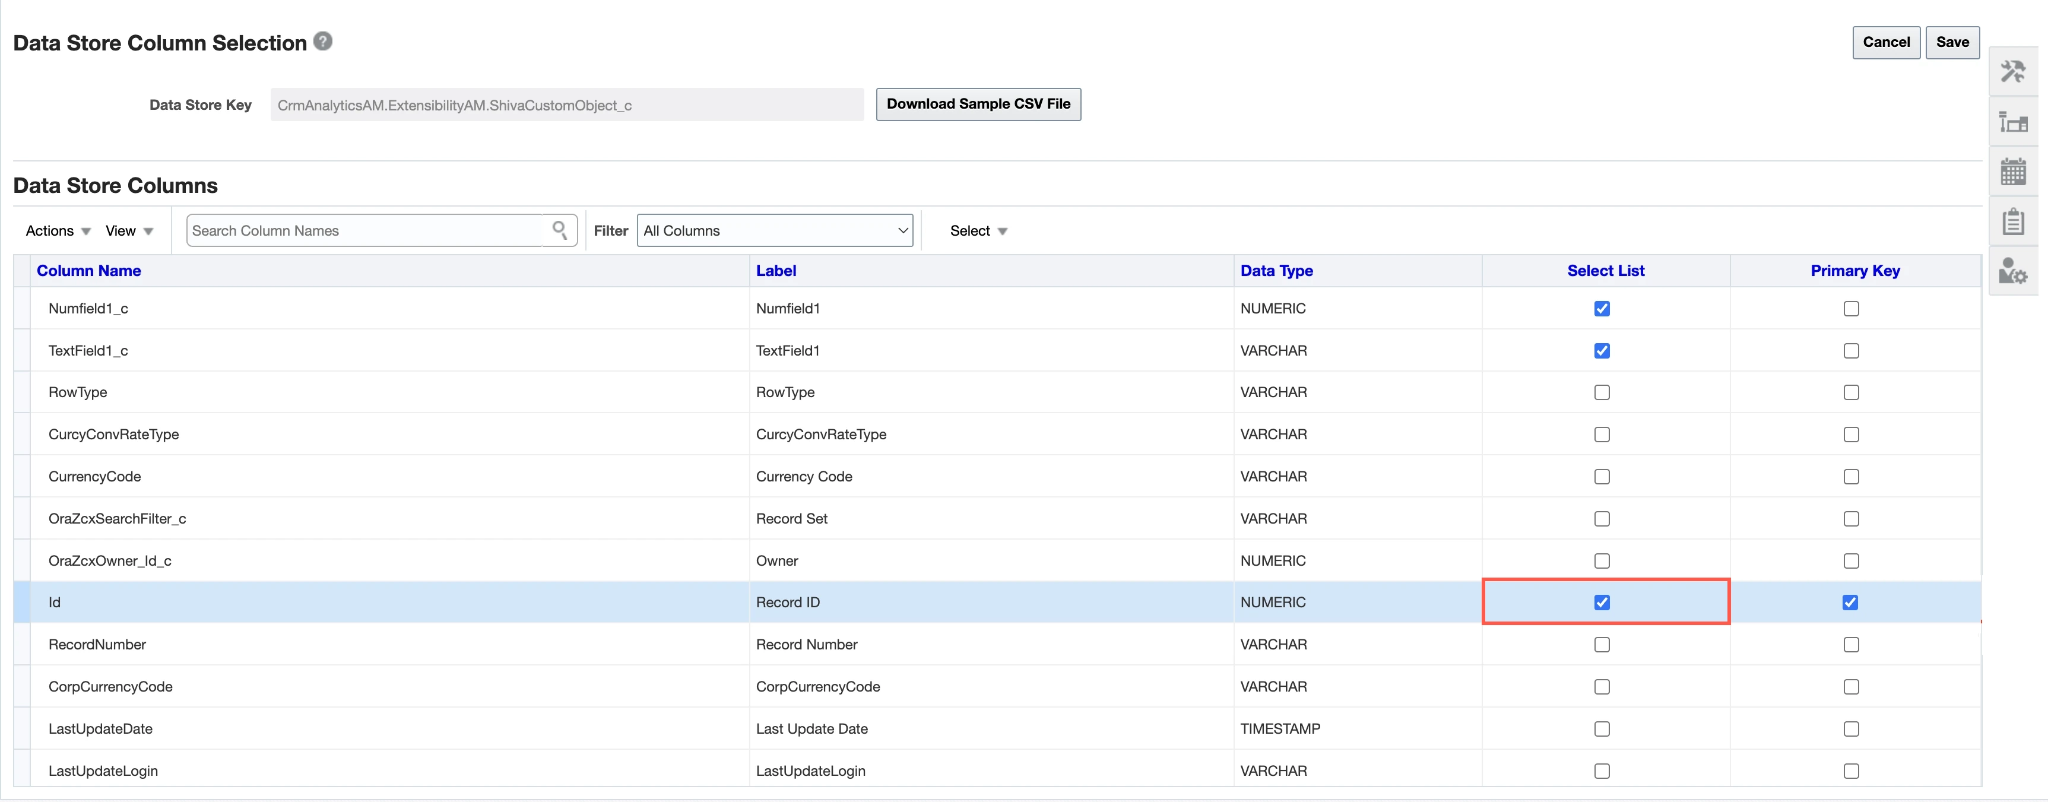The width and height of the screenshot is (2048, 802).
Task: Click the Cancel button
Action: pos(1886,42)
